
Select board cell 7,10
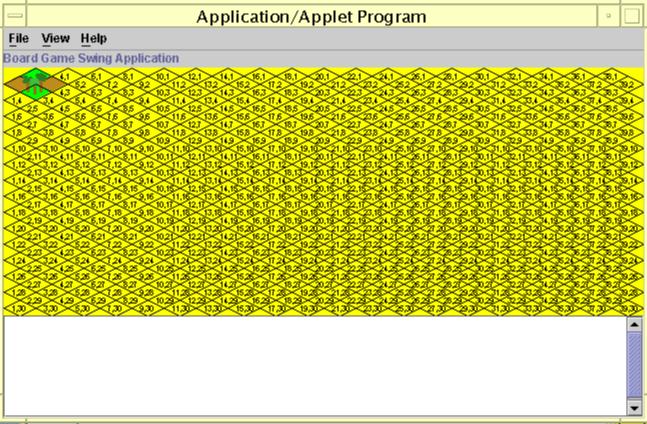115,148
